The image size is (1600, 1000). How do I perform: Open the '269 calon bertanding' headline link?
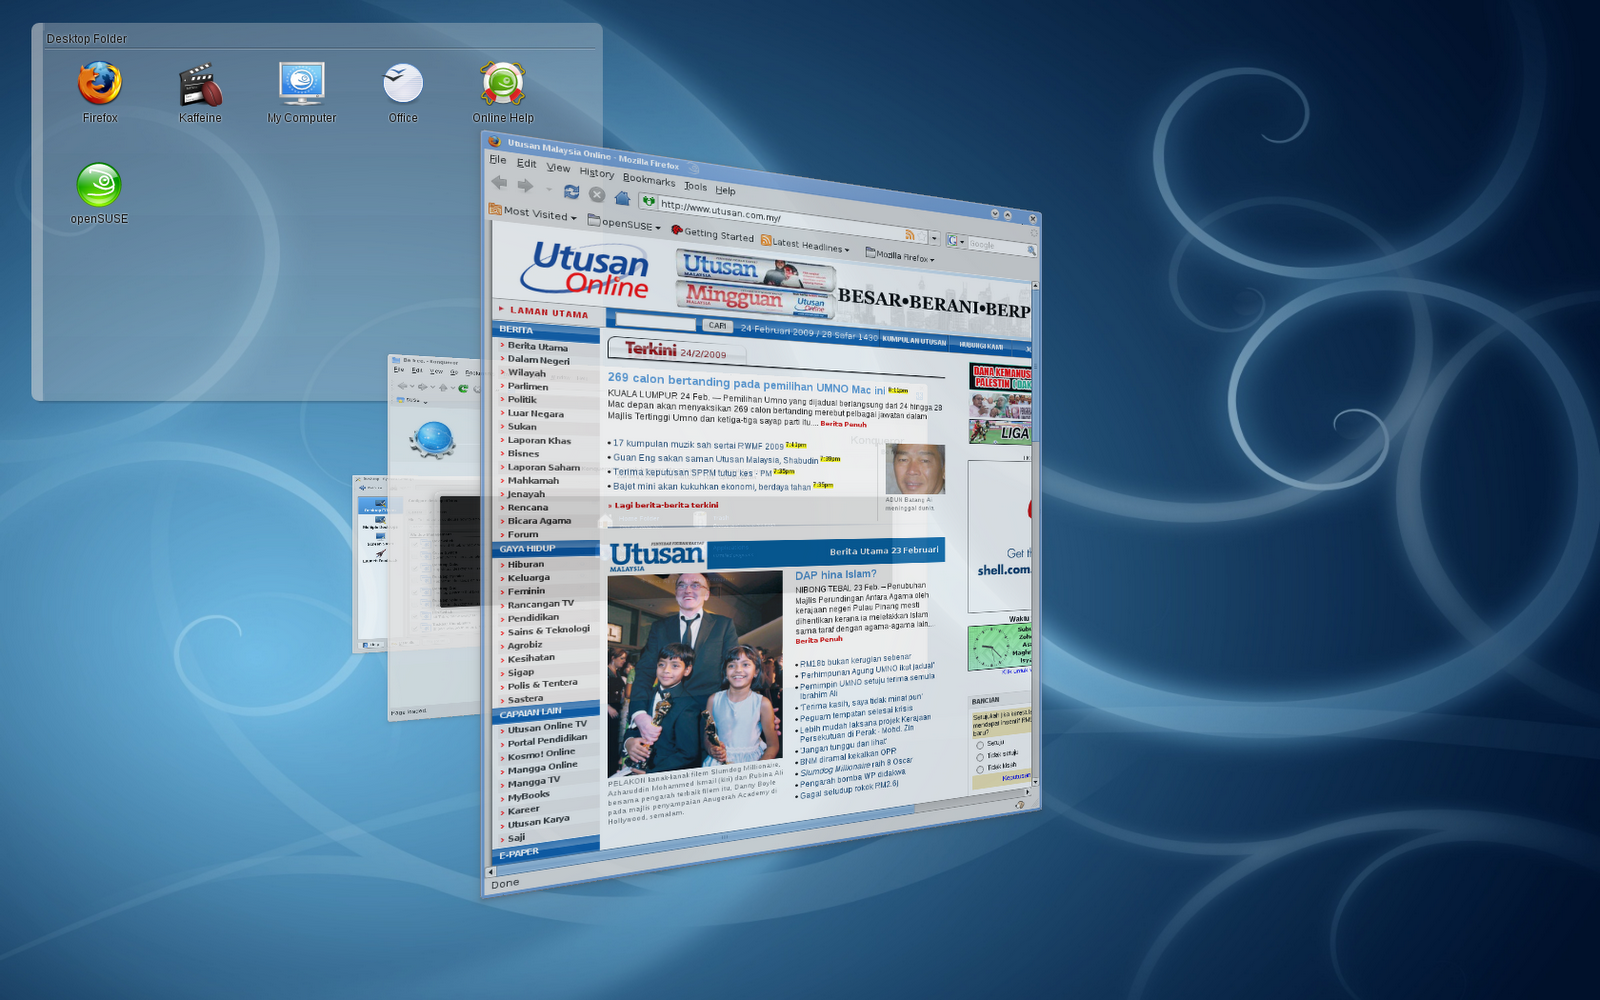(x=746, y=383)
